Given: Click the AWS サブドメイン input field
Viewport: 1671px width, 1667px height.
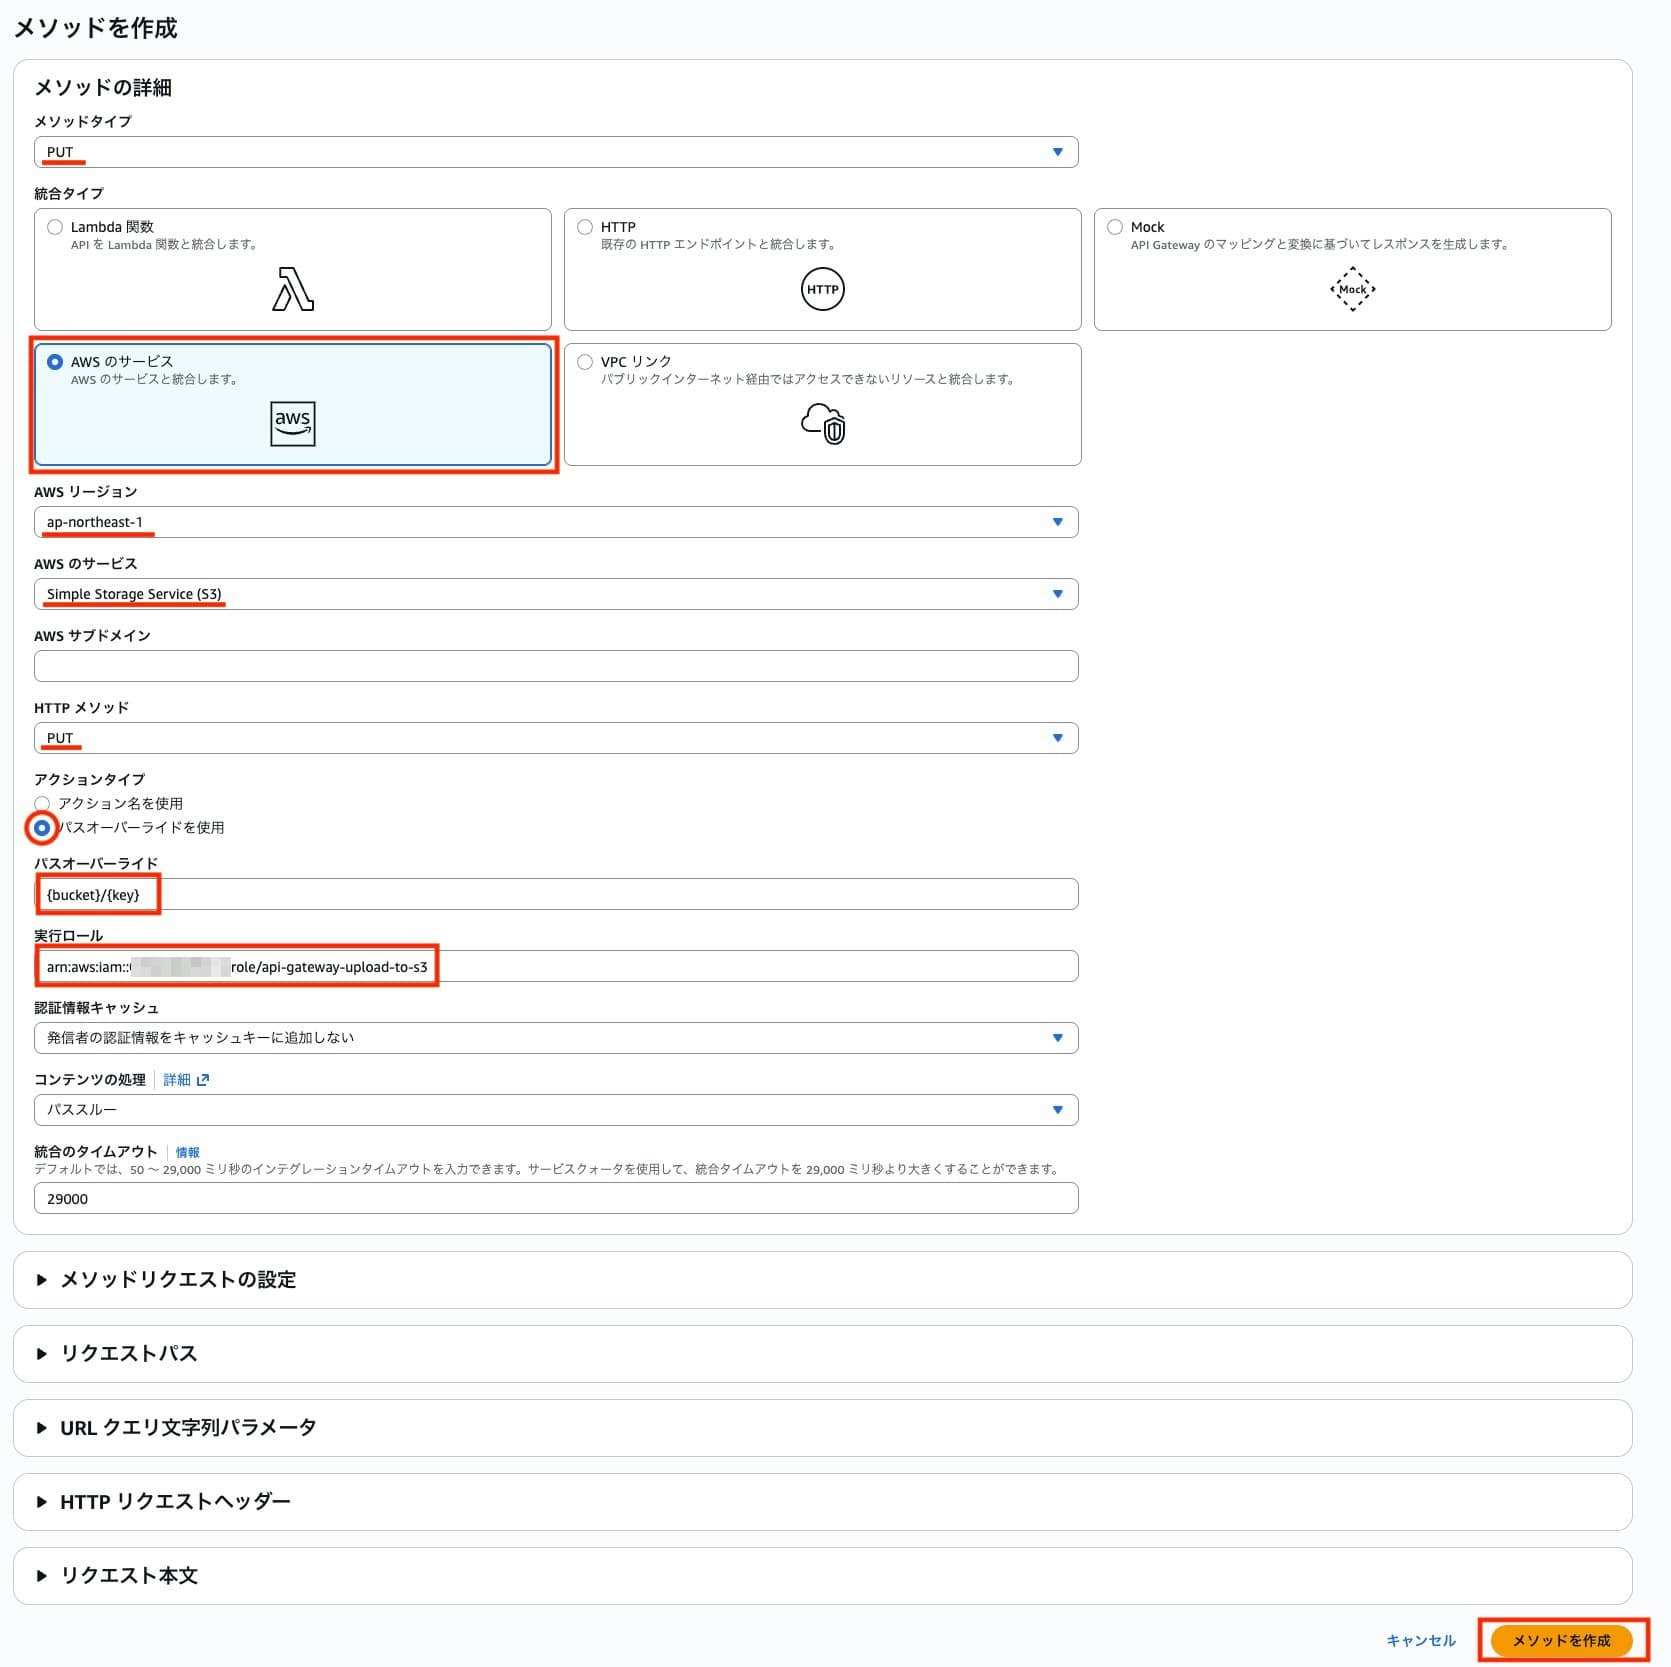Looking at the screenshot, I should point(555,665).
